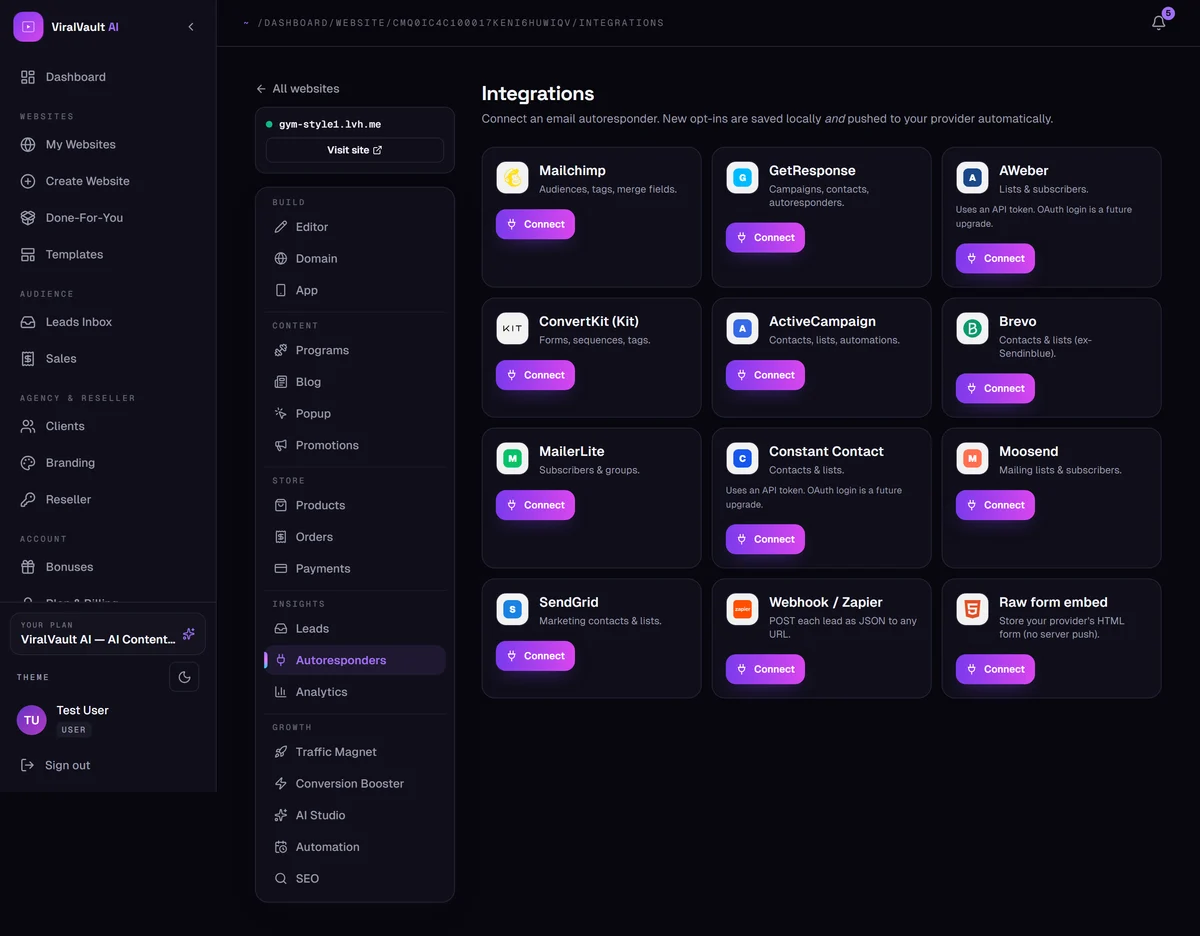Connect the MailerLite integration
Screen dimensions: 1200x936
[x=535, y=505]
